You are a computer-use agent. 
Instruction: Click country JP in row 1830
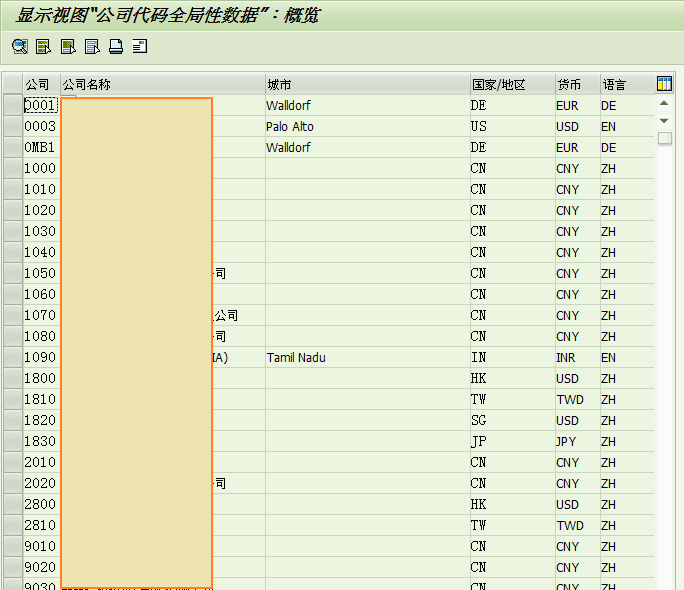coord(479,441)
